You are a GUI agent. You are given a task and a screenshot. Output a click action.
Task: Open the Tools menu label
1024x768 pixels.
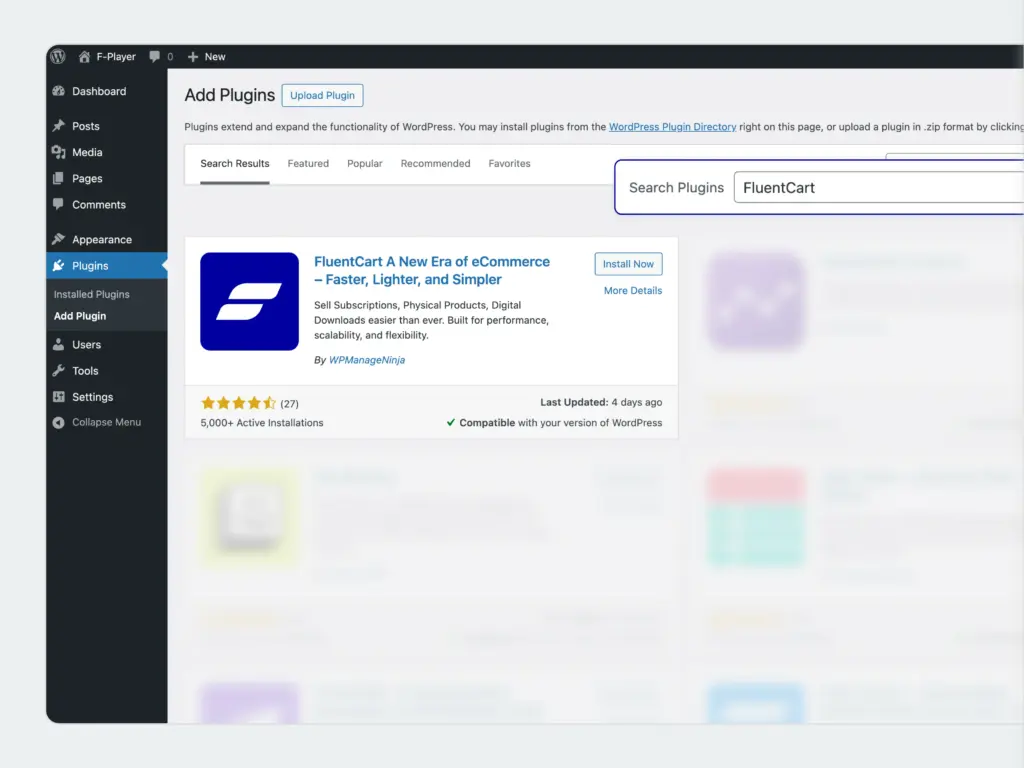pos(85,371)
